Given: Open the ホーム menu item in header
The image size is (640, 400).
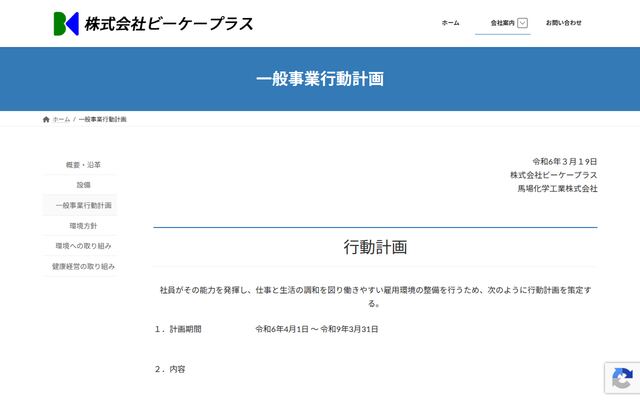Looking at the screenshot, I should [x=450, y=23].
